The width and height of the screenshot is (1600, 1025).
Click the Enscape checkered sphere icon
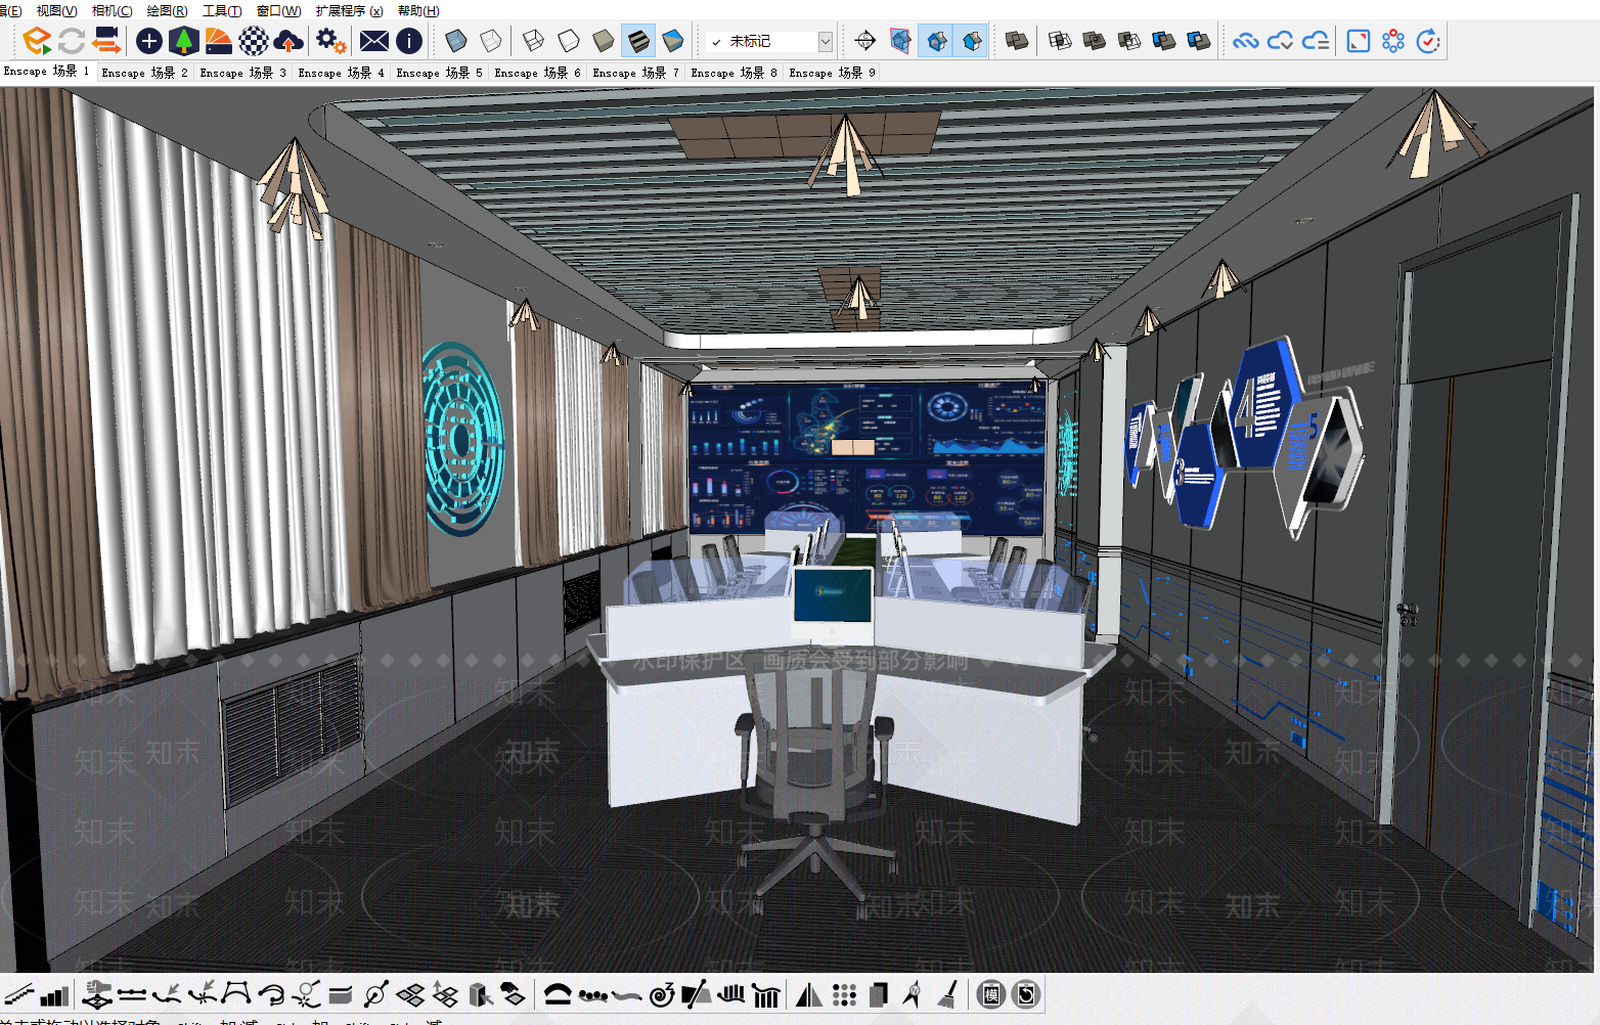coord(253,41)
